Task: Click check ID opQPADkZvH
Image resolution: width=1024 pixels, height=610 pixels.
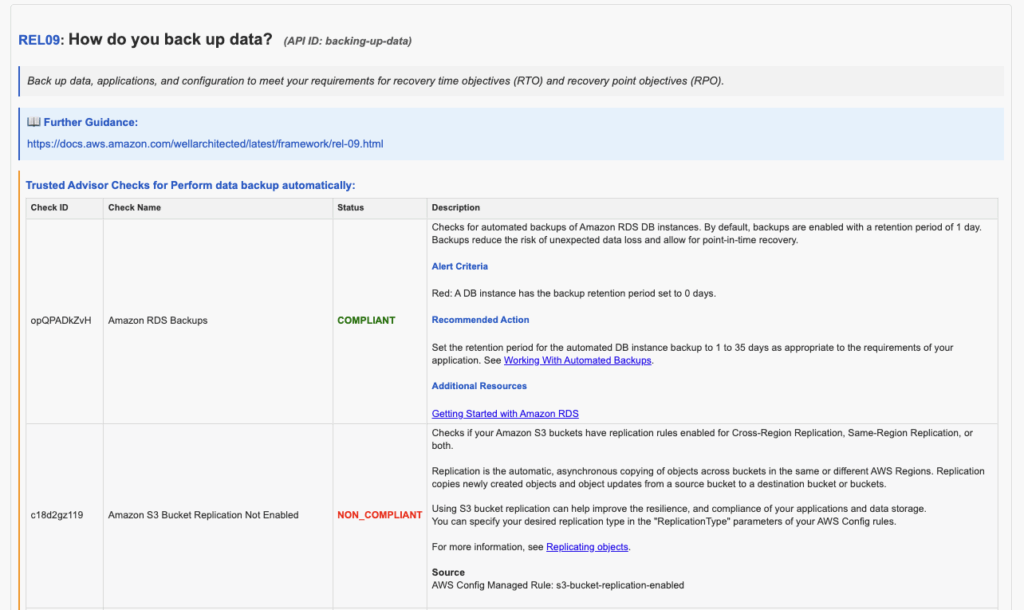Action: [61, 320]
